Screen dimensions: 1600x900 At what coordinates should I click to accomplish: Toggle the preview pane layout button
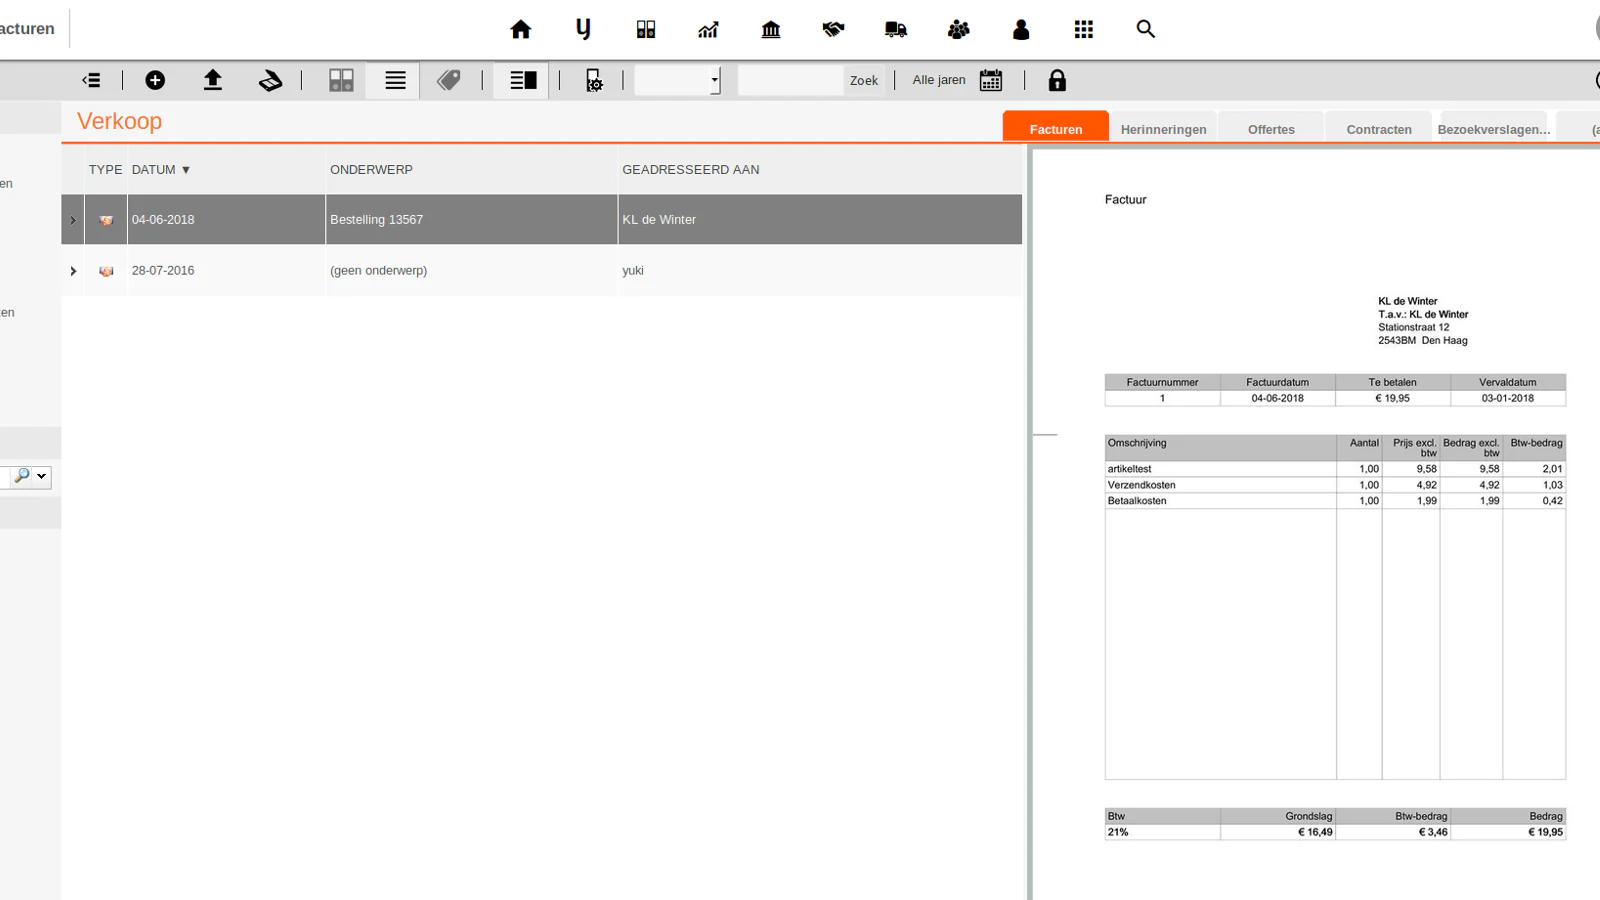click(523, 80)
